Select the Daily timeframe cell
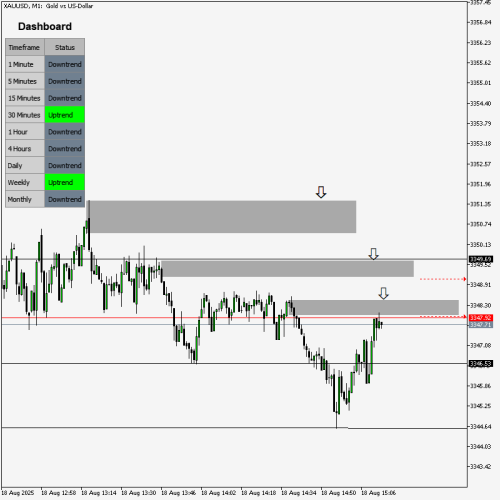 (x=25, y=166)
